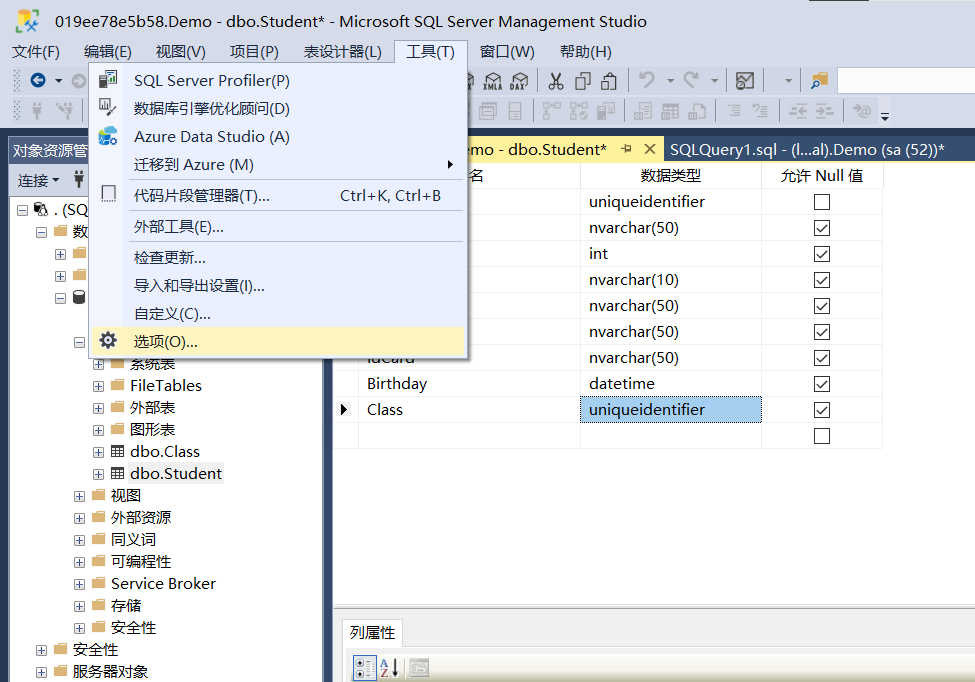Uncheck Allow Null for the Class row

(x=821, y=410)
